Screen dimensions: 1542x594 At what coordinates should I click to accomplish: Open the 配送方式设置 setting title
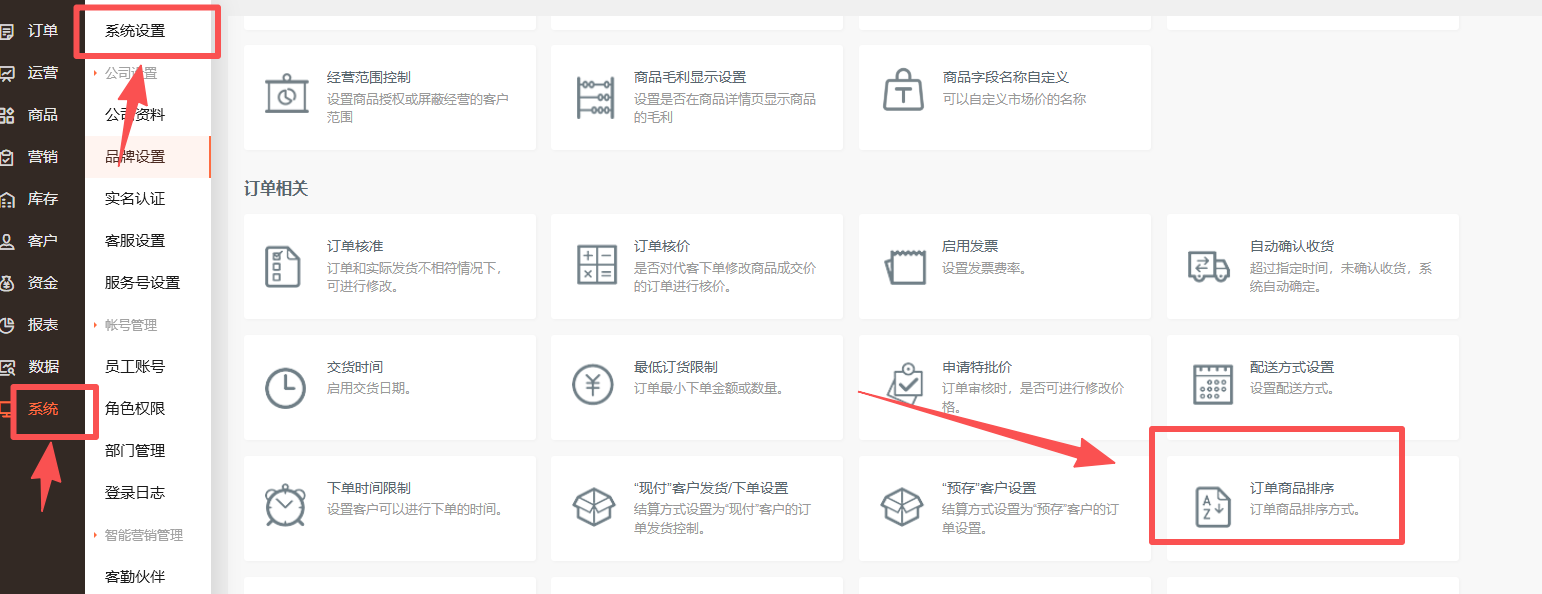point(1292,367)
